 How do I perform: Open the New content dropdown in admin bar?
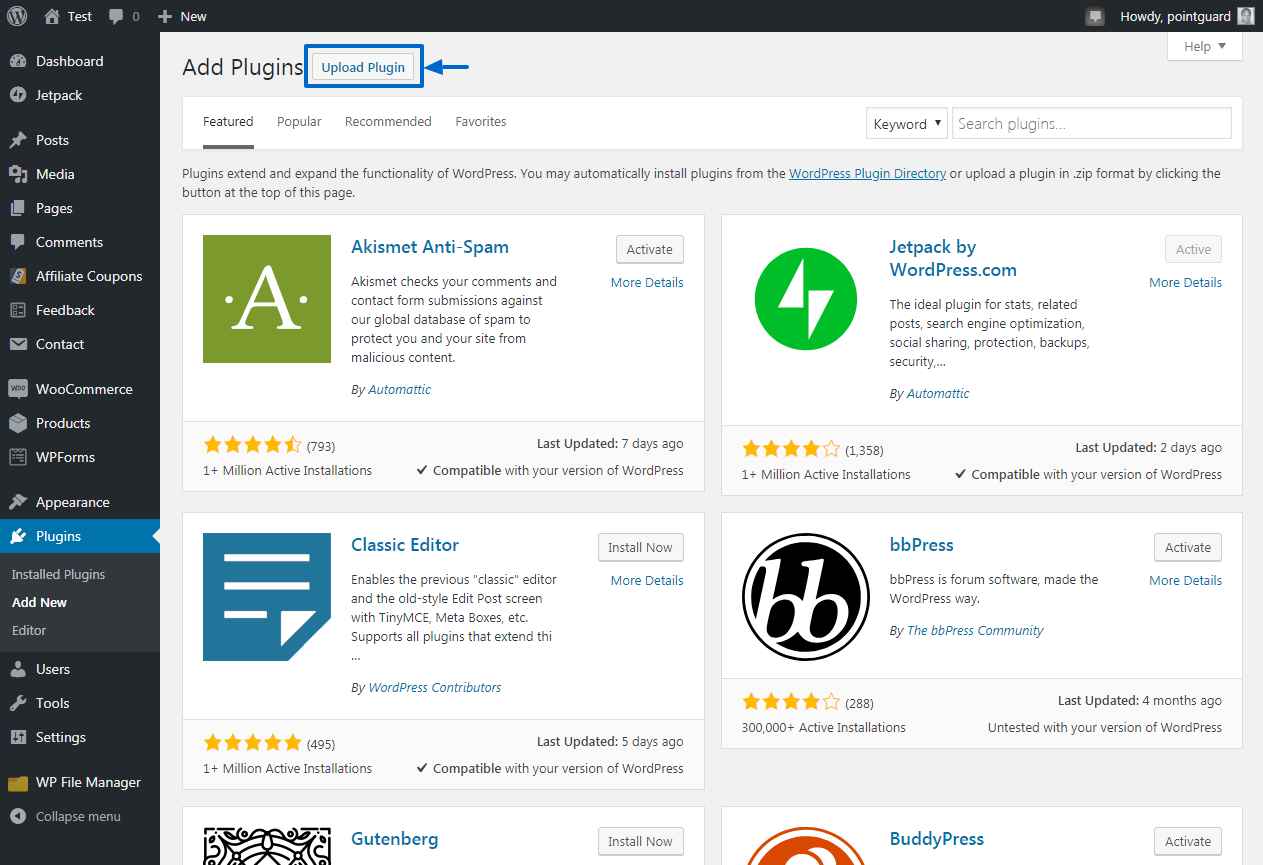pos(182,16)
